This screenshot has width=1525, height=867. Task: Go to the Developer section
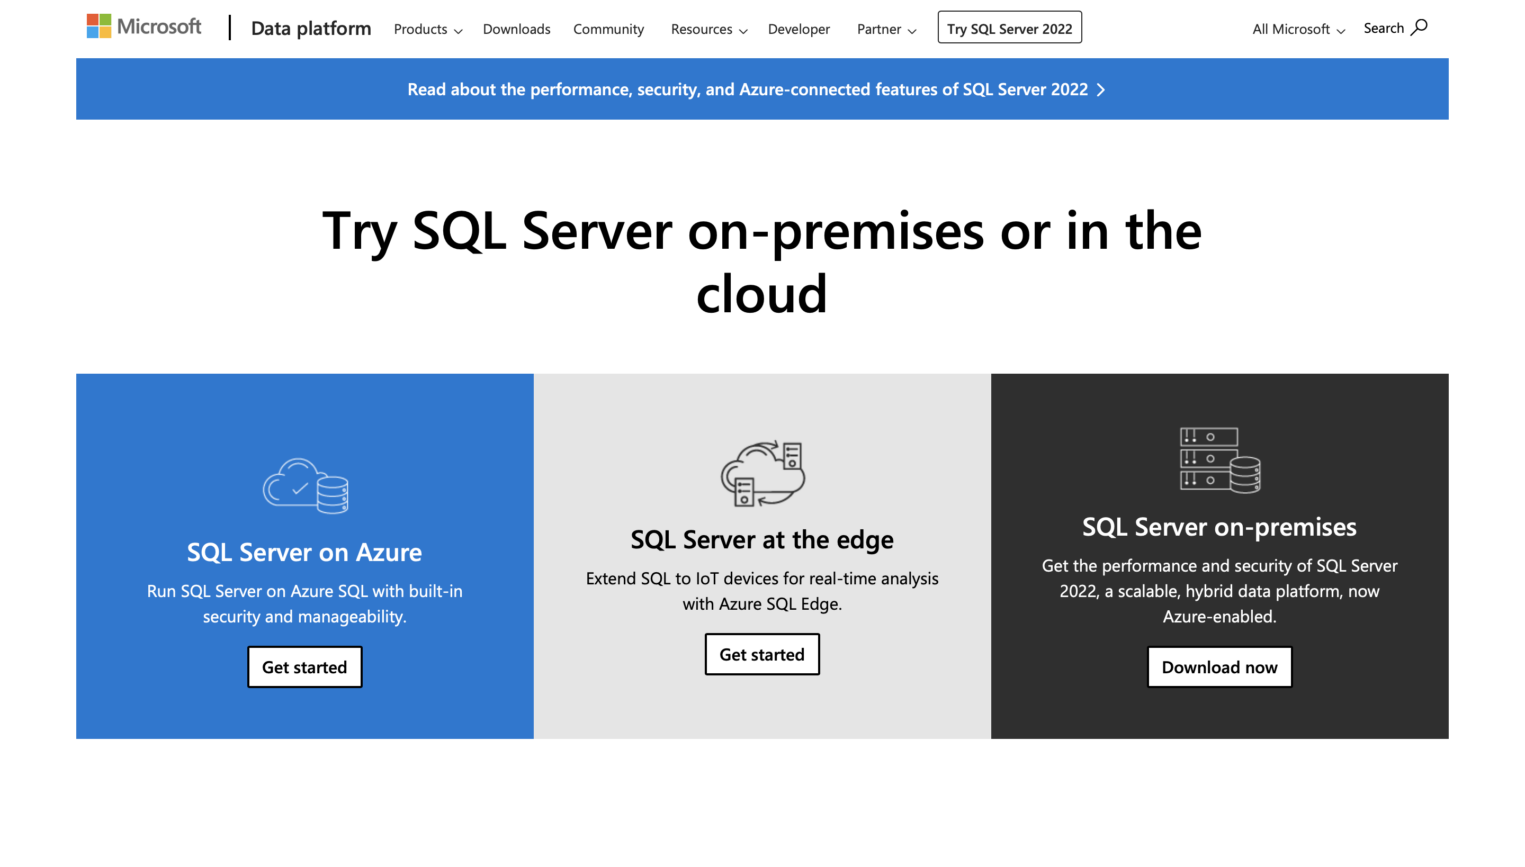point(798,29)
